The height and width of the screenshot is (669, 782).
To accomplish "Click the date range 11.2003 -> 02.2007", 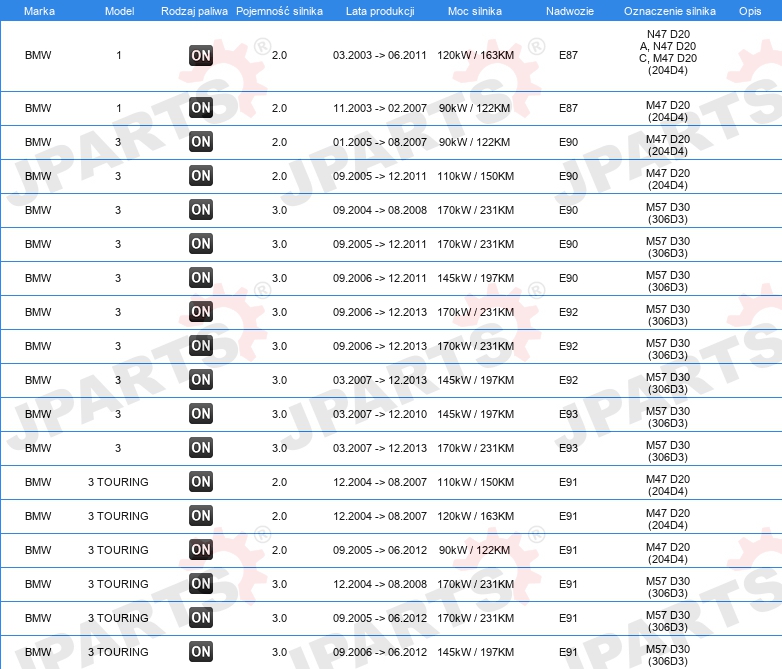I will pyautogui.click(x=380, y=108).
